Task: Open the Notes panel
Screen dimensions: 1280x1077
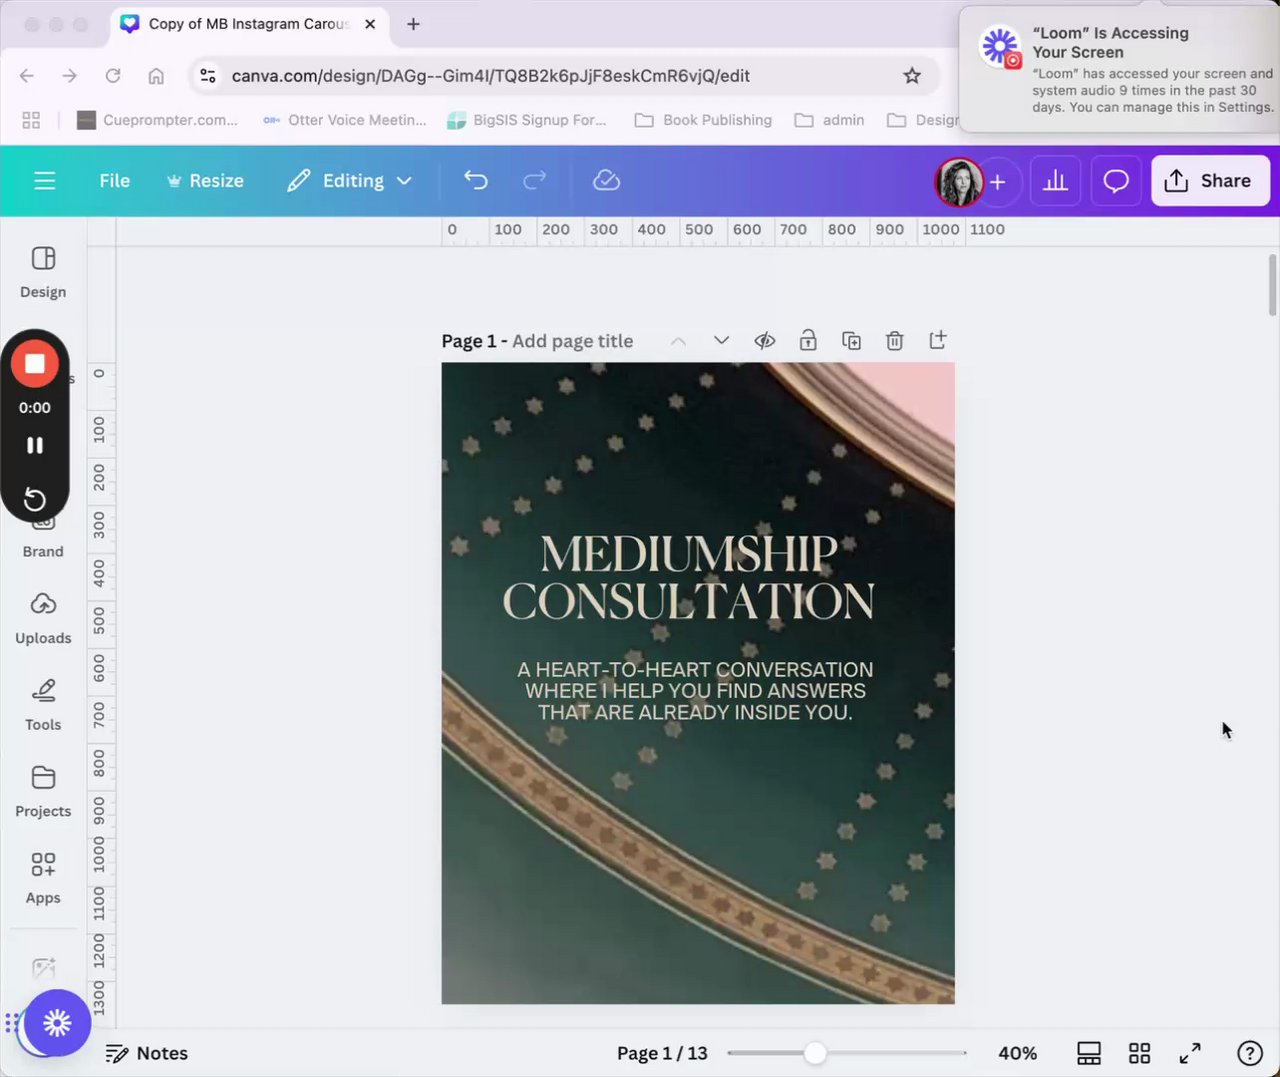Action: coord(147,1053)
